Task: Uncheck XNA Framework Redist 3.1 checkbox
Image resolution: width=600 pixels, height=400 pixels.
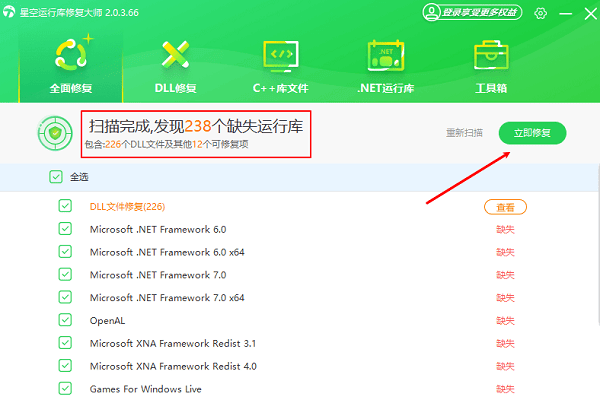Action: (65, 343)
